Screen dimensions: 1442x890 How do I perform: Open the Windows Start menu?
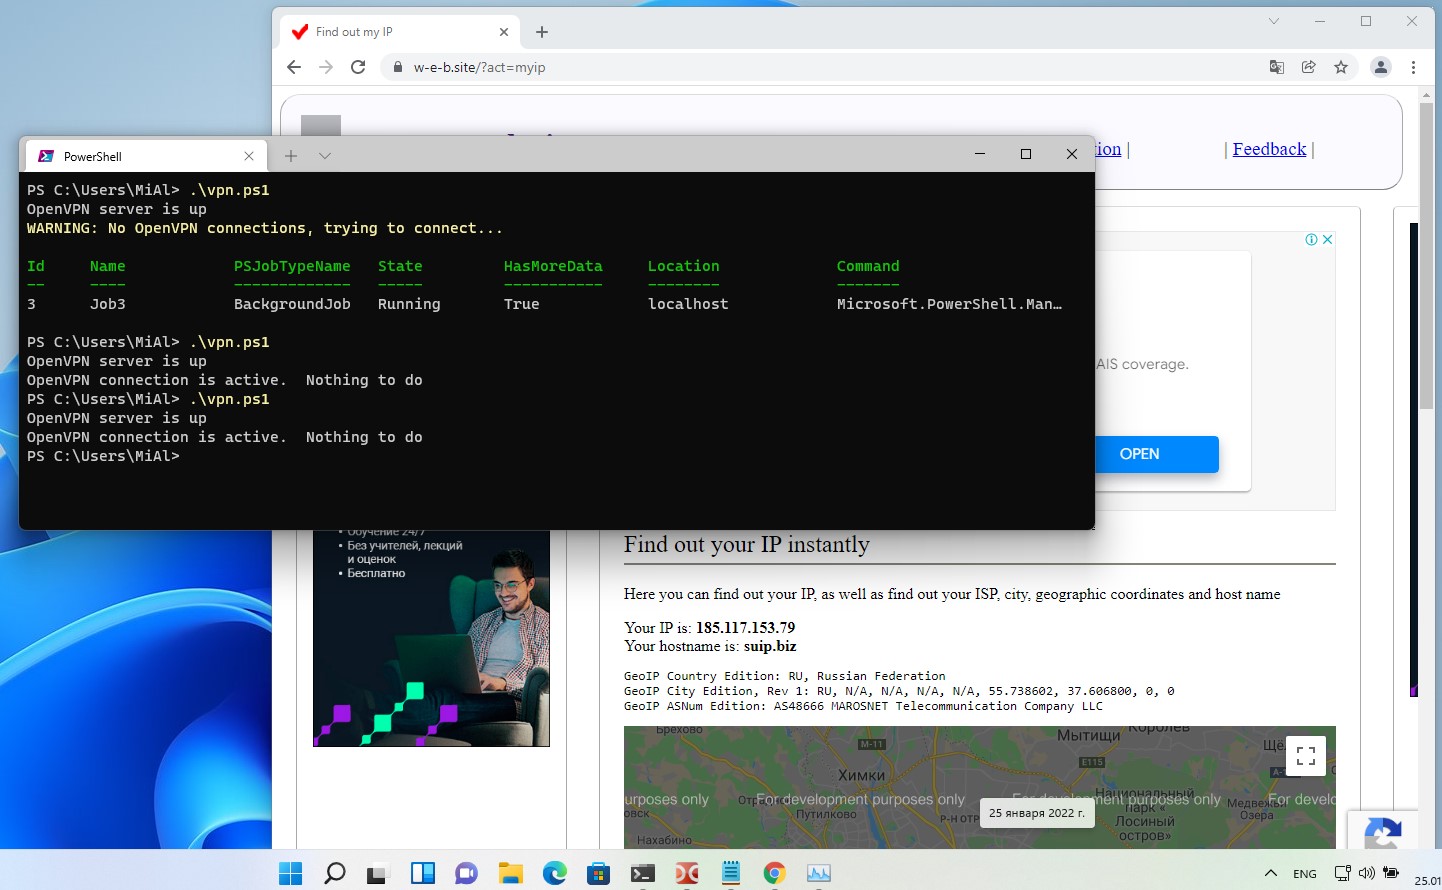290,873
